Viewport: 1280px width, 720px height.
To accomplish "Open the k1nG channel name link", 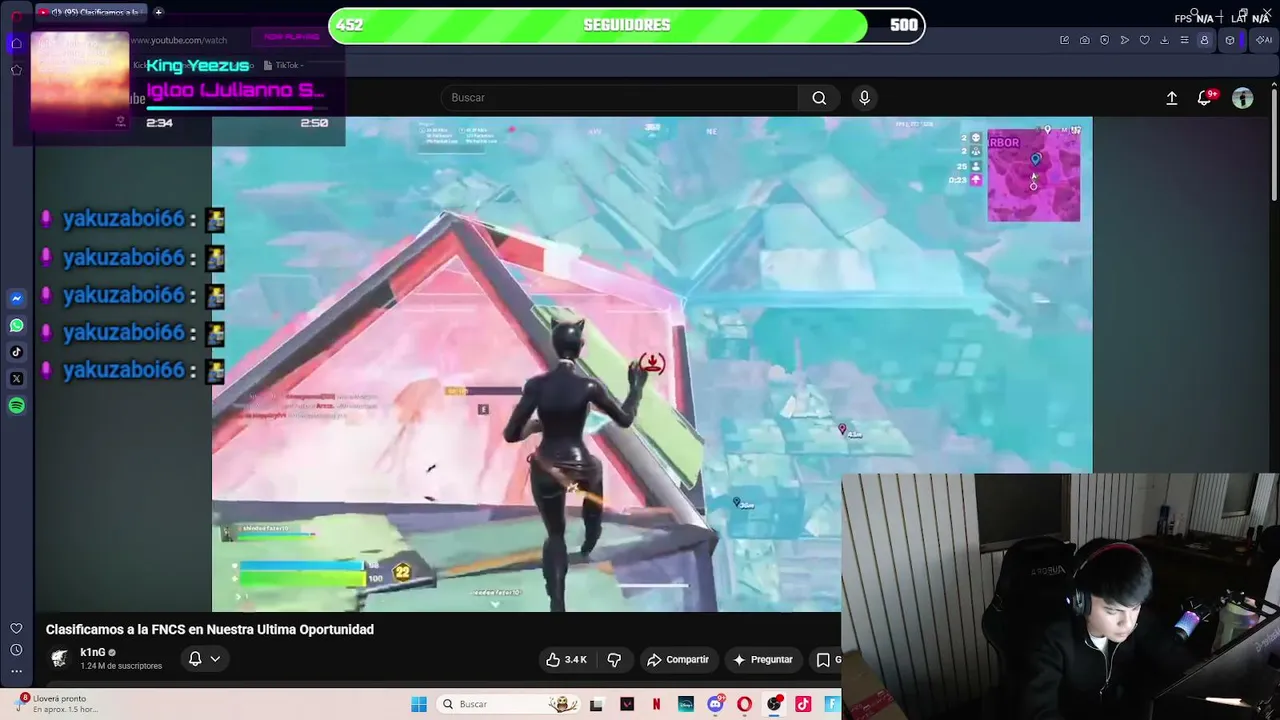I will coord(93,652).
